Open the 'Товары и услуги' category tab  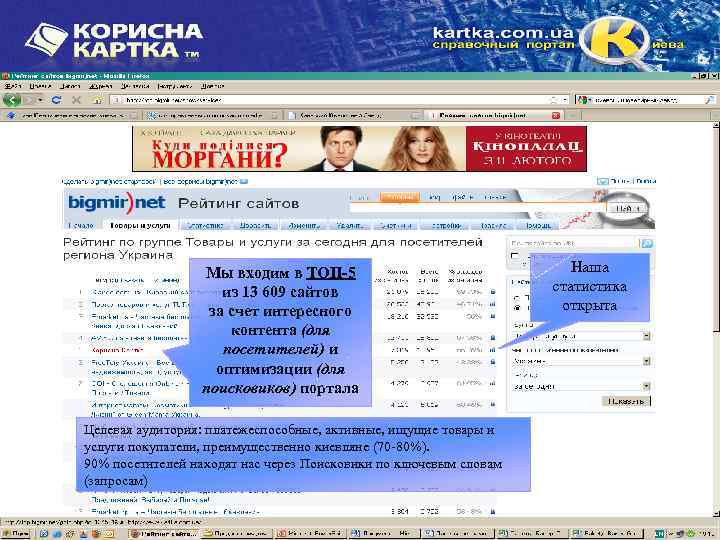[x=140, y=225]
